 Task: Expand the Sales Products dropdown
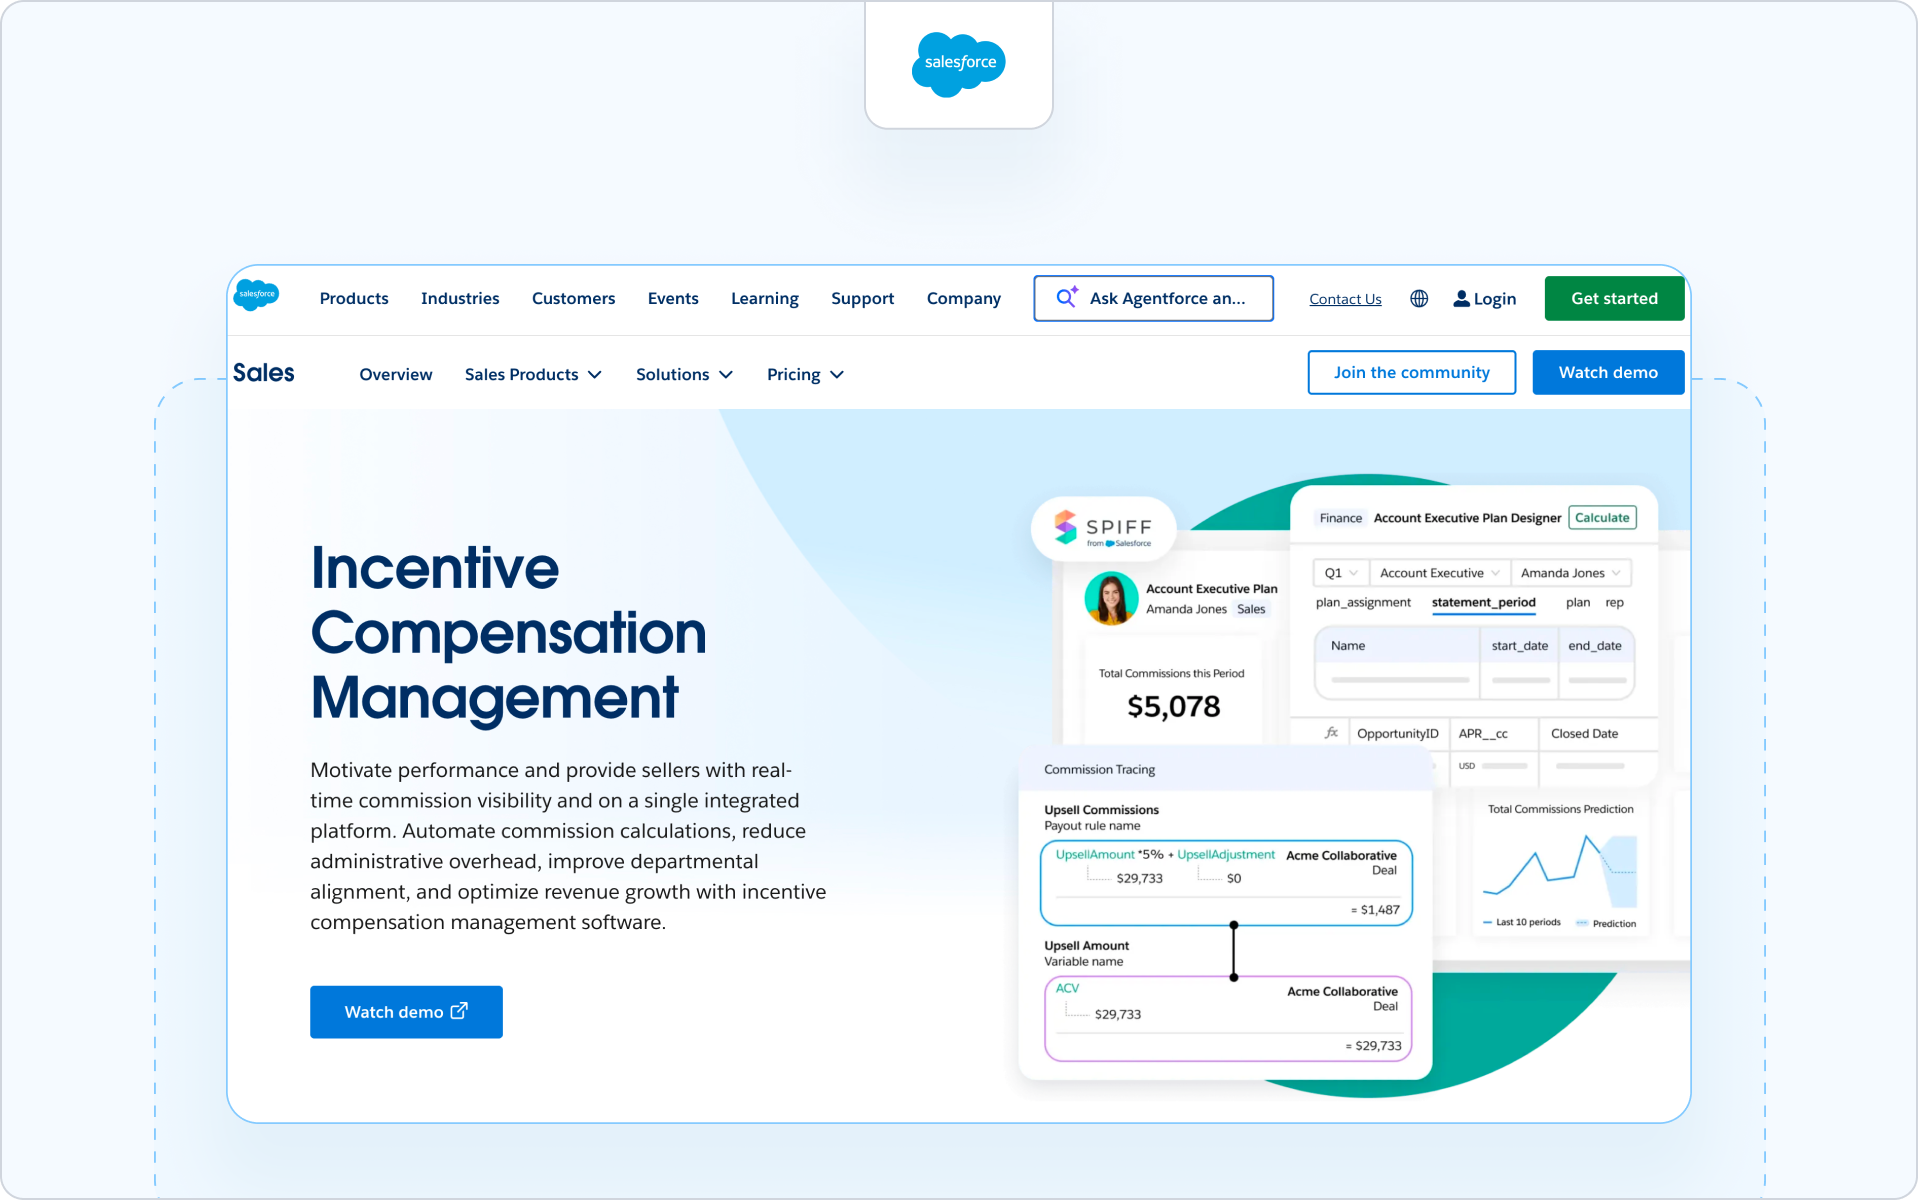(533, 374)
